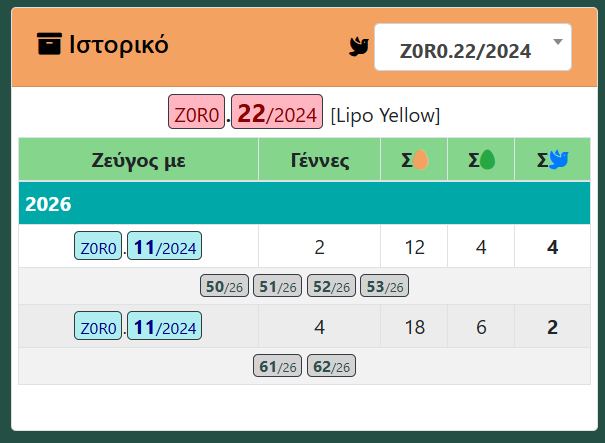Select offspring chip 53/26
Image resolution: width=605 pixels, height=443 pixels.
[384, 286]
